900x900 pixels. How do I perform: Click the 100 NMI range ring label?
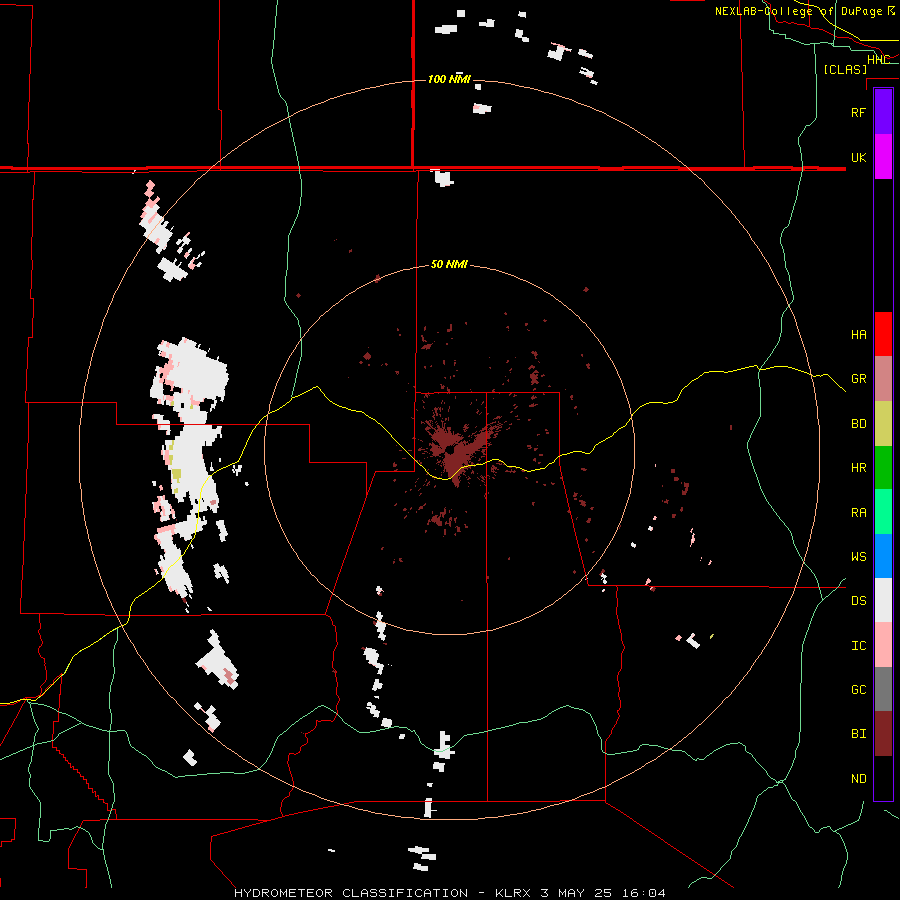(x=449, y=79)
